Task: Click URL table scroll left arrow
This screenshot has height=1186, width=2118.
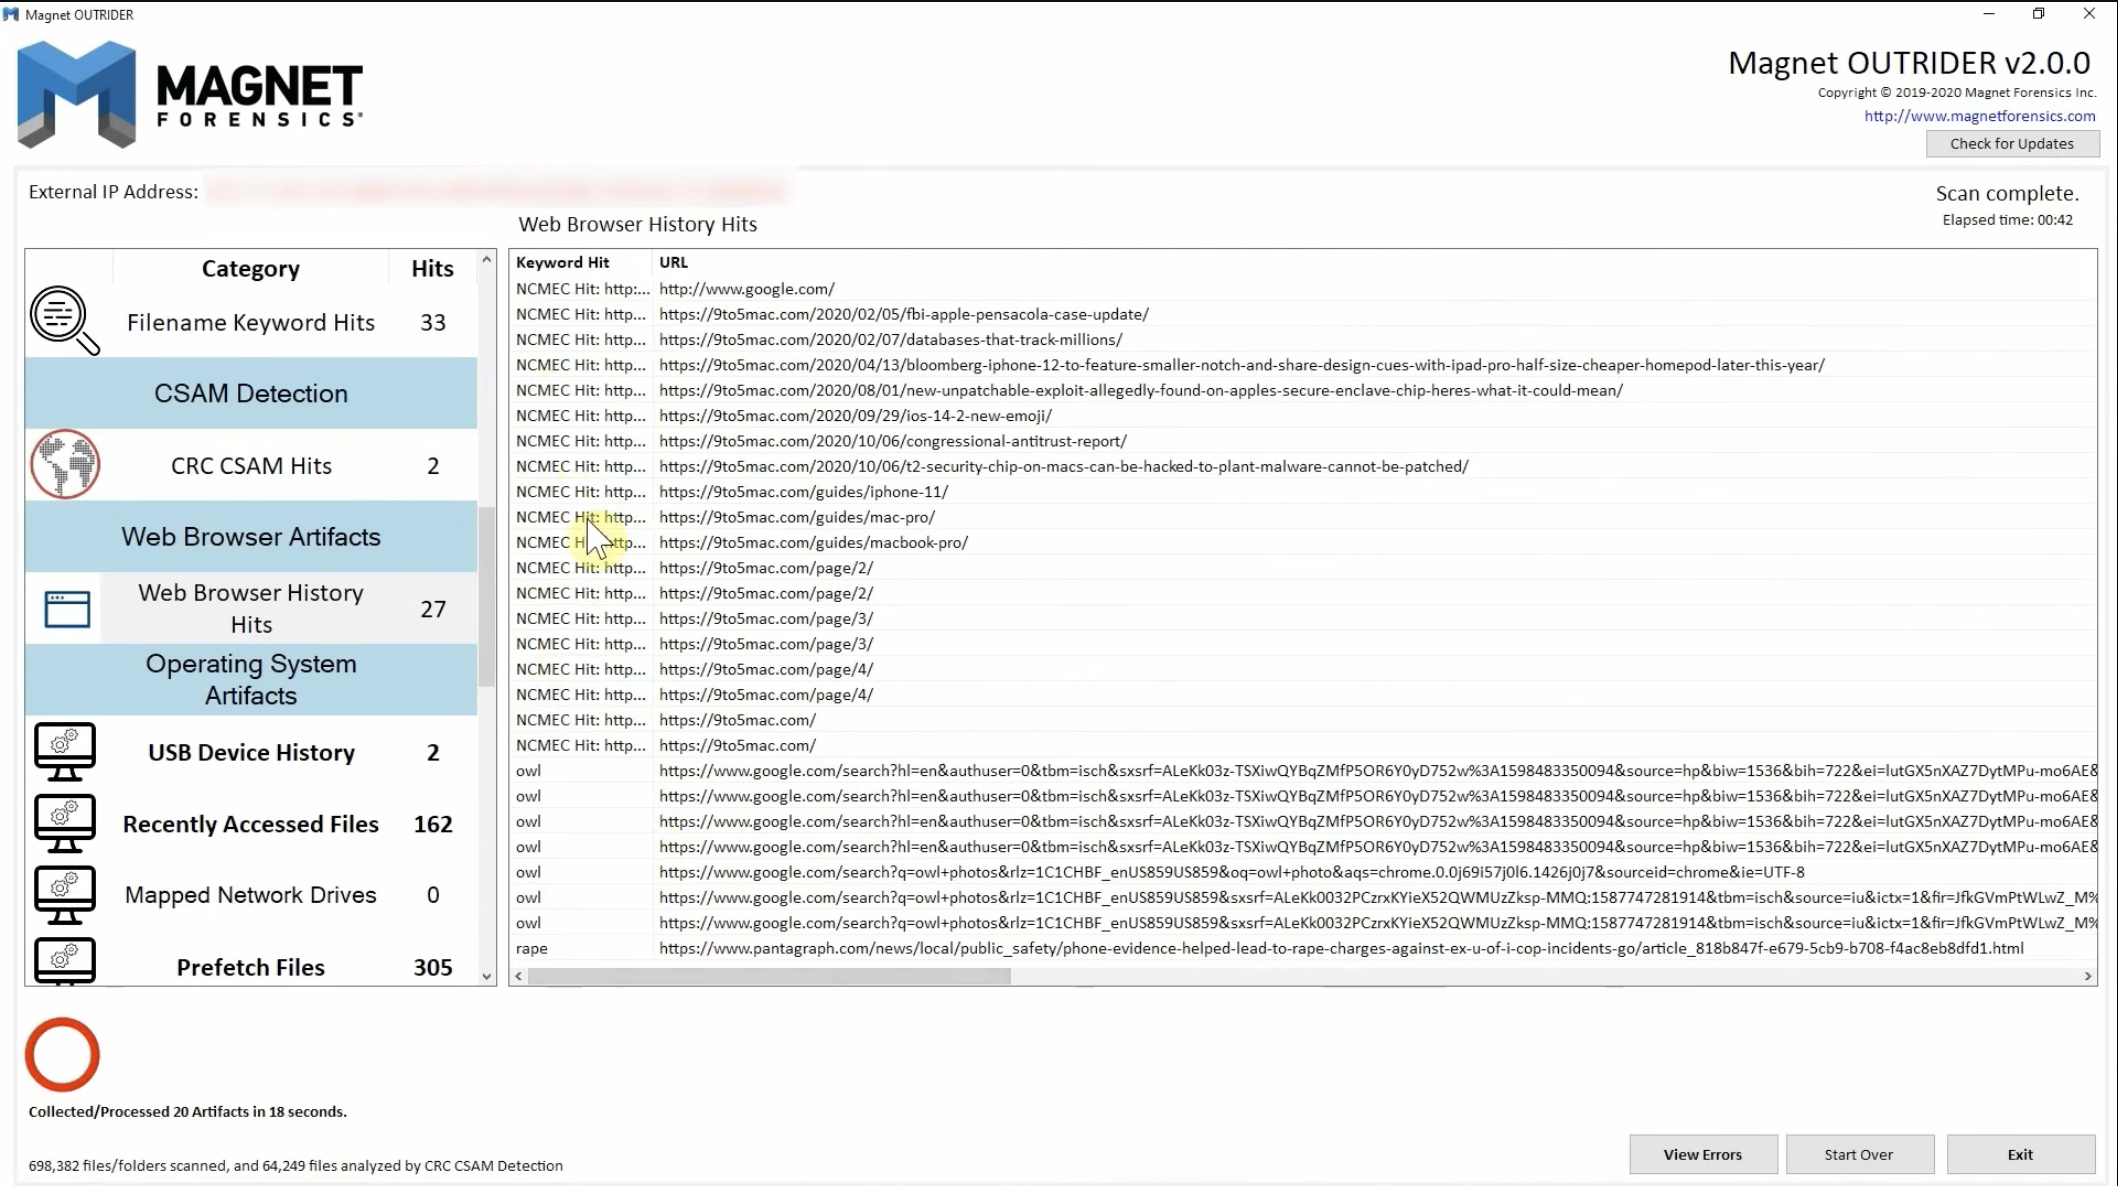Action: [x=518, y=976]
